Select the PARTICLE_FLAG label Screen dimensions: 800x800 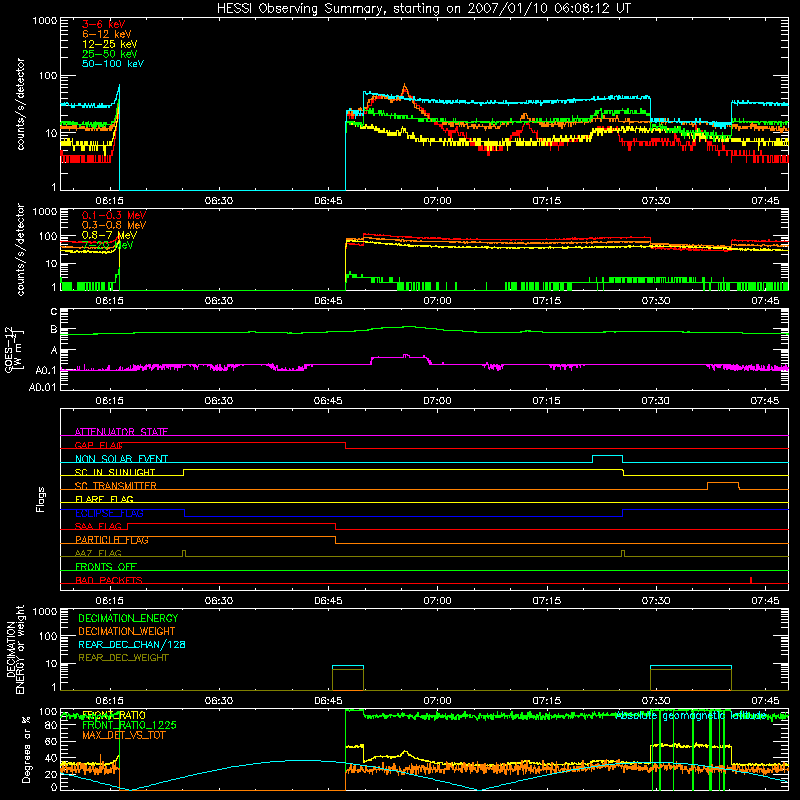[112, 540]
